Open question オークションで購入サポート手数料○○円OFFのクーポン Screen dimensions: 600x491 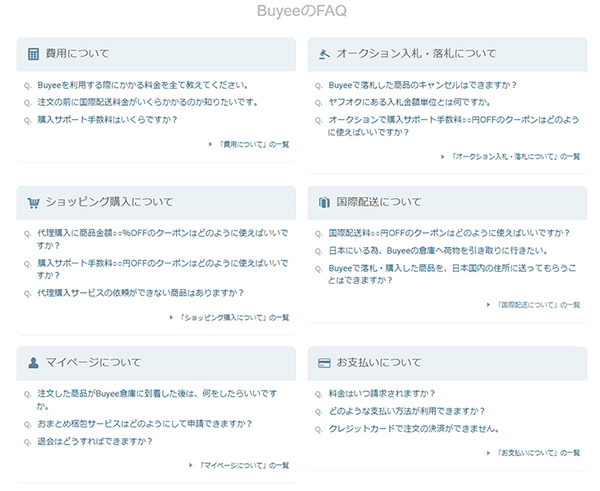(453, 126)
